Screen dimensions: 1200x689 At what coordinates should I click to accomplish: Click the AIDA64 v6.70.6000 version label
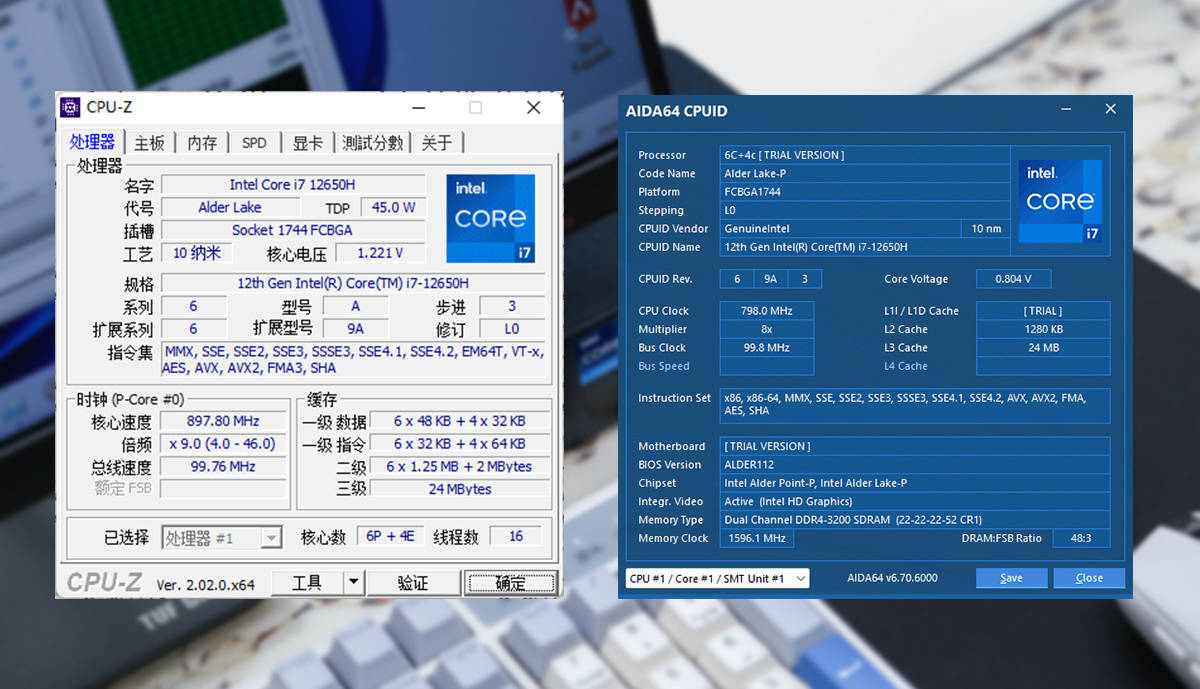892,578
